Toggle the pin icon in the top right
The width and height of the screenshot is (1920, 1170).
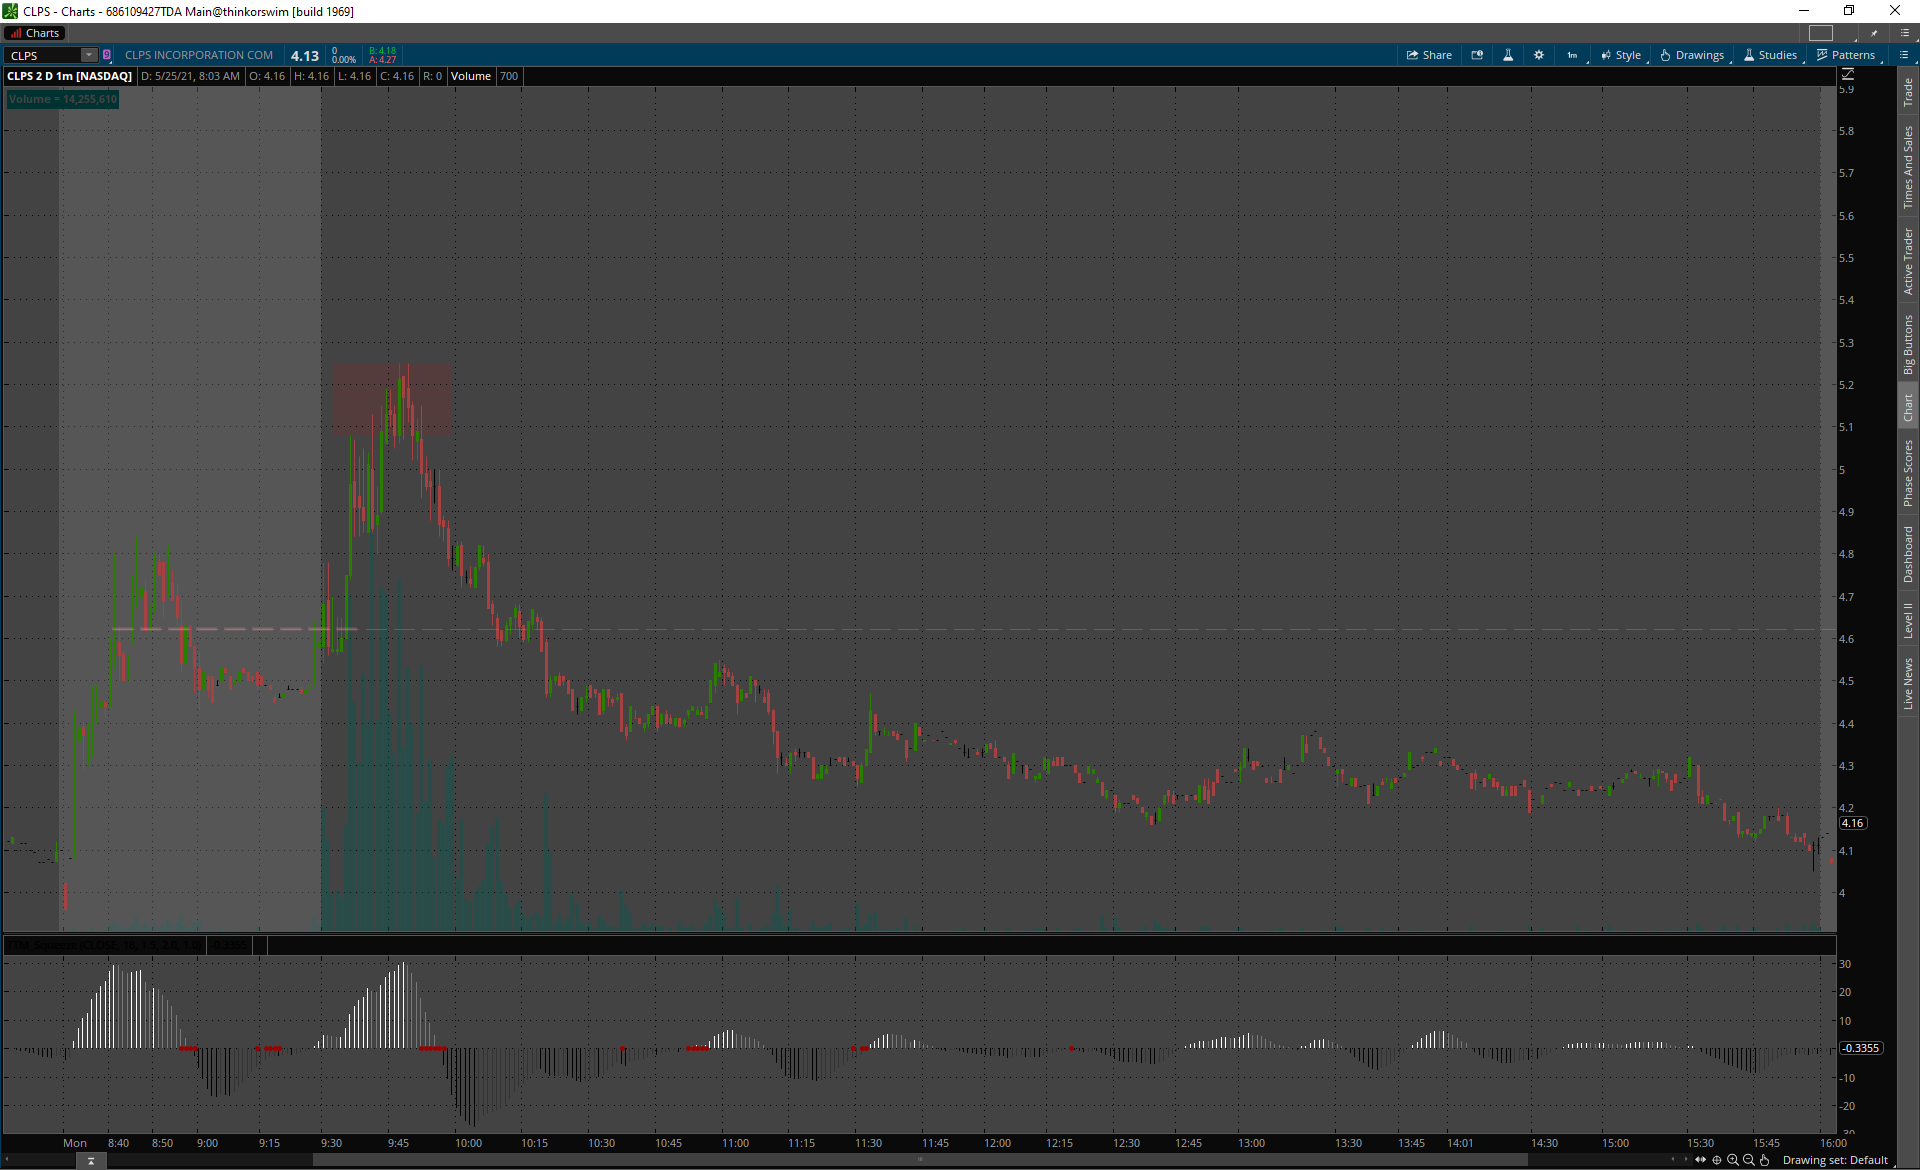coord(1874,33)
